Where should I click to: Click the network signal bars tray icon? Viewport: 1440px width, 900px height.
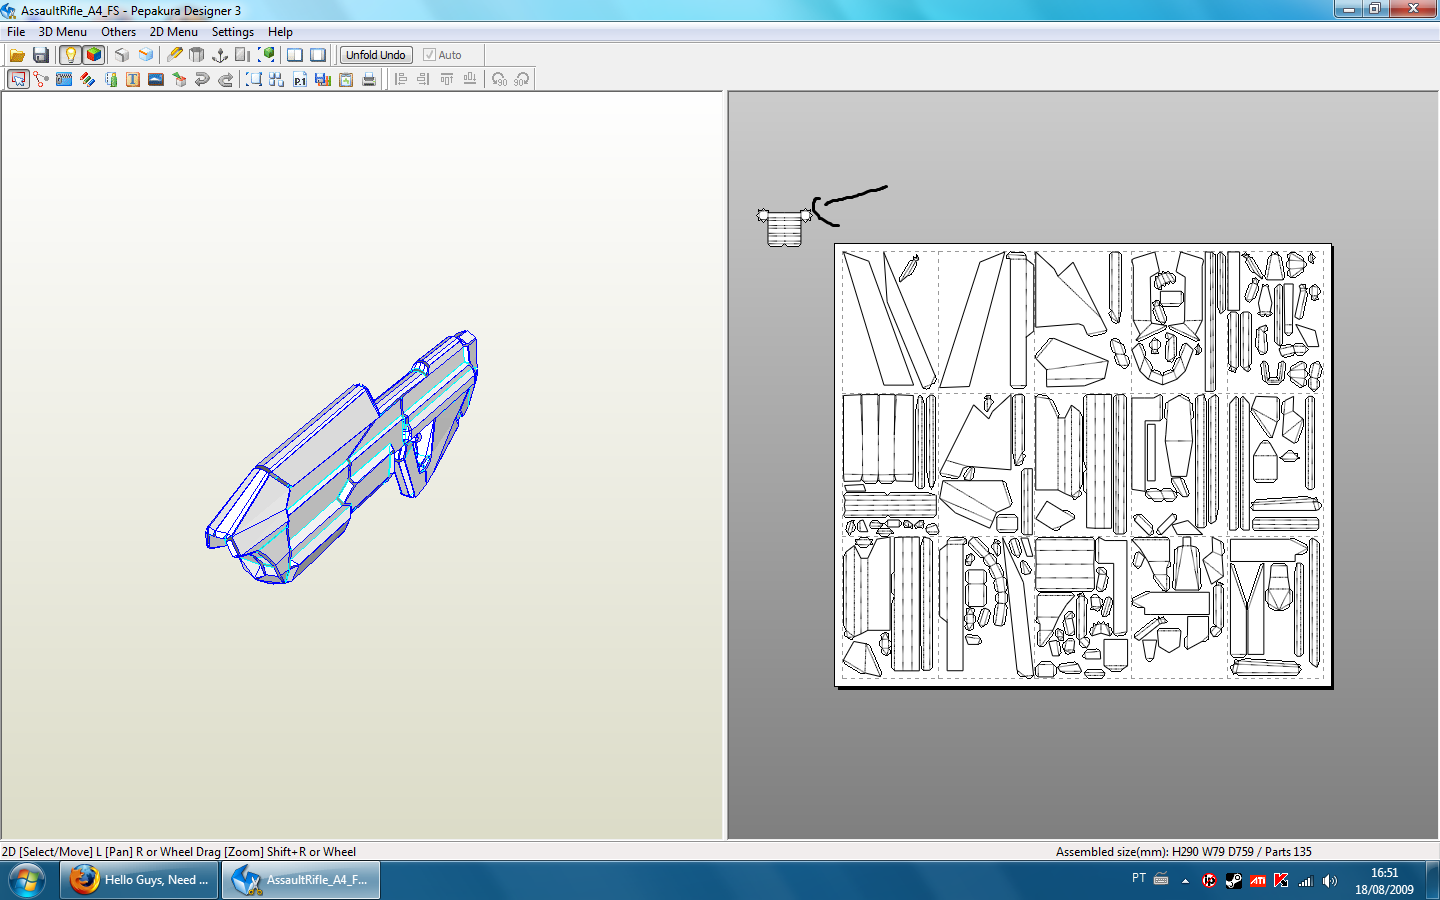[x=1305, y=881]
